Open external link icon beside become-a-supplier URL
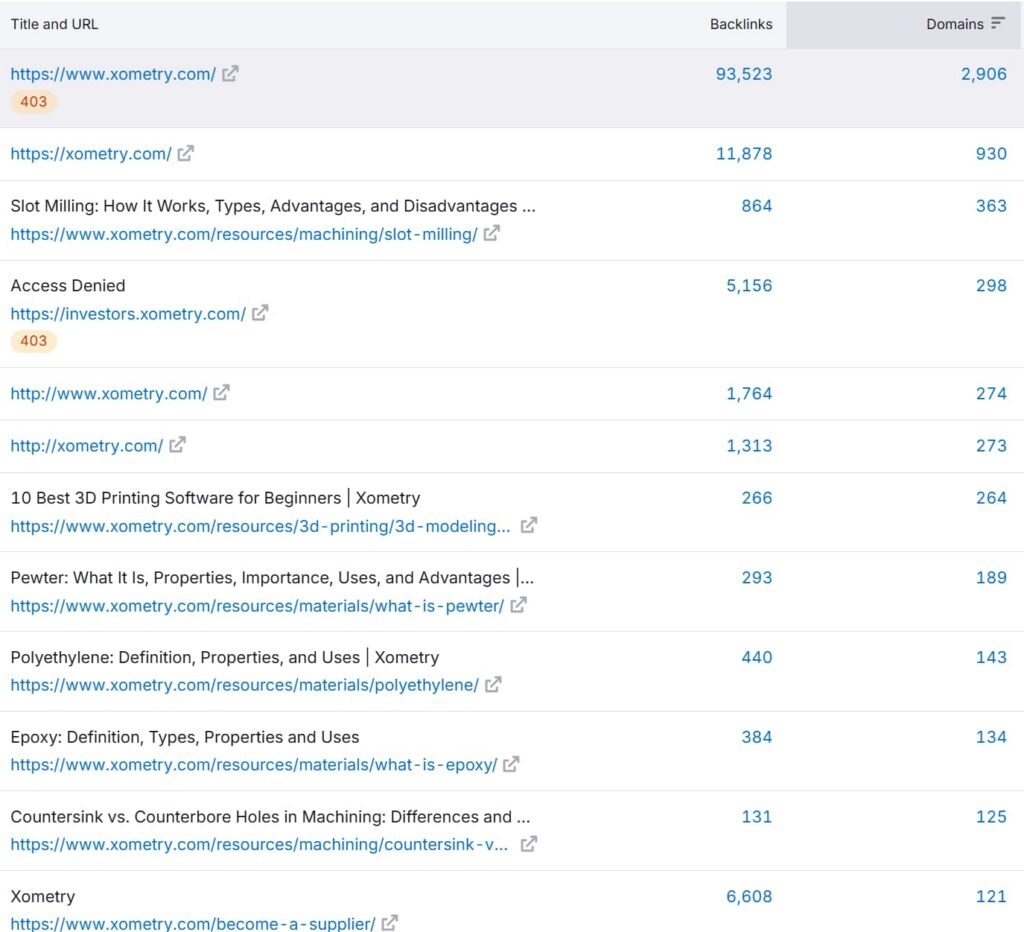This screenshot has width=1024, height=932. click(x=390, y=923)
